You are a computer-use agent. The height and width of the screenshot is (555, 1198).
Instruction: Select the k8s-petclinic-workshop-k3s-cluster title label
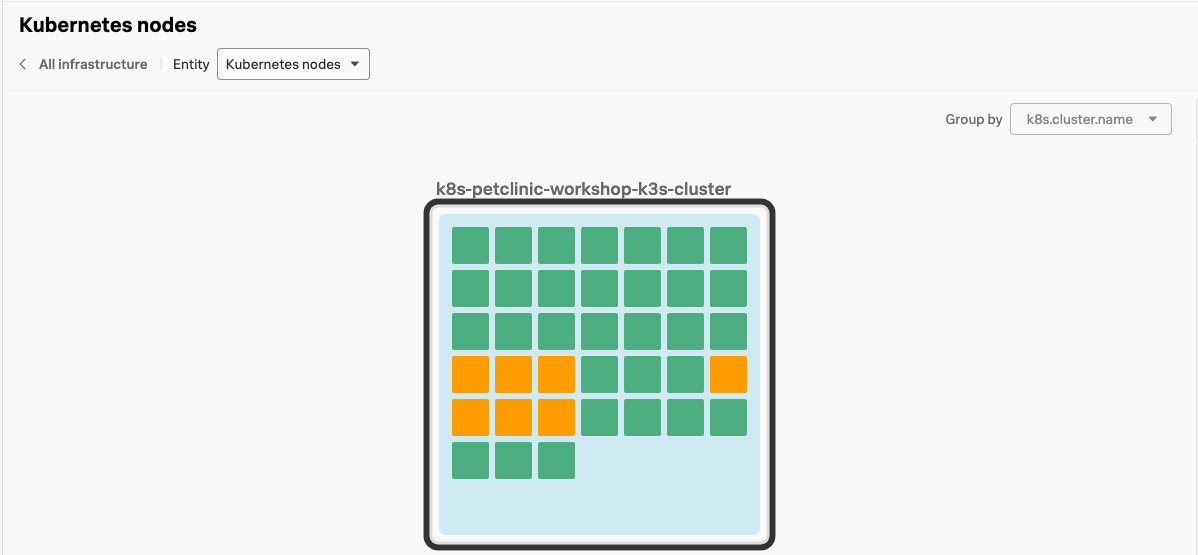[x=583, y=188]
